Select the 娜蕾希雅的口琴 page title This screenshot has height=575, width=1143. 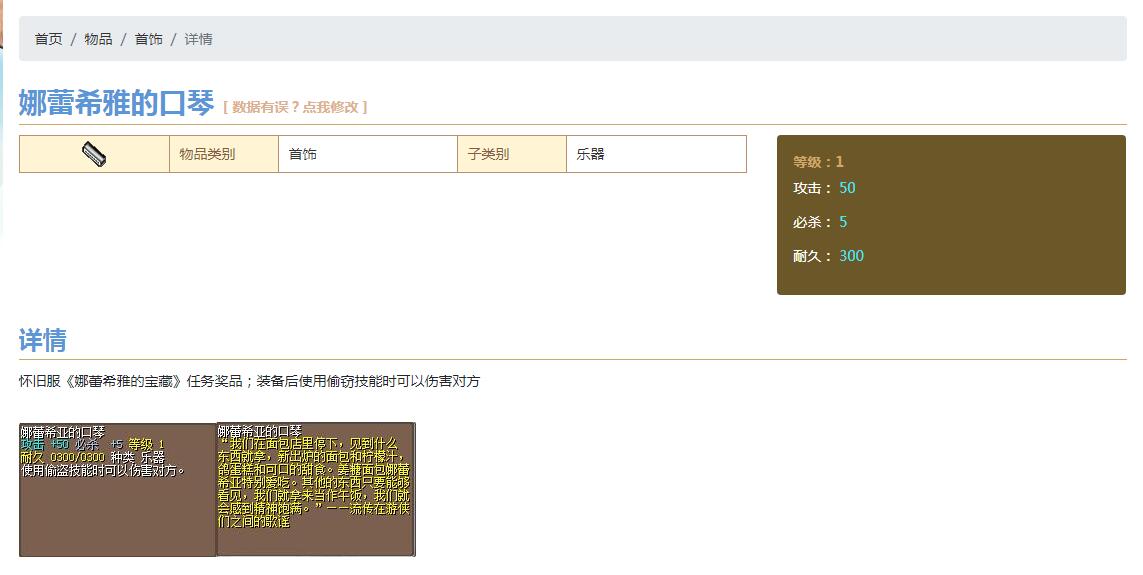[x=116, y=103]
